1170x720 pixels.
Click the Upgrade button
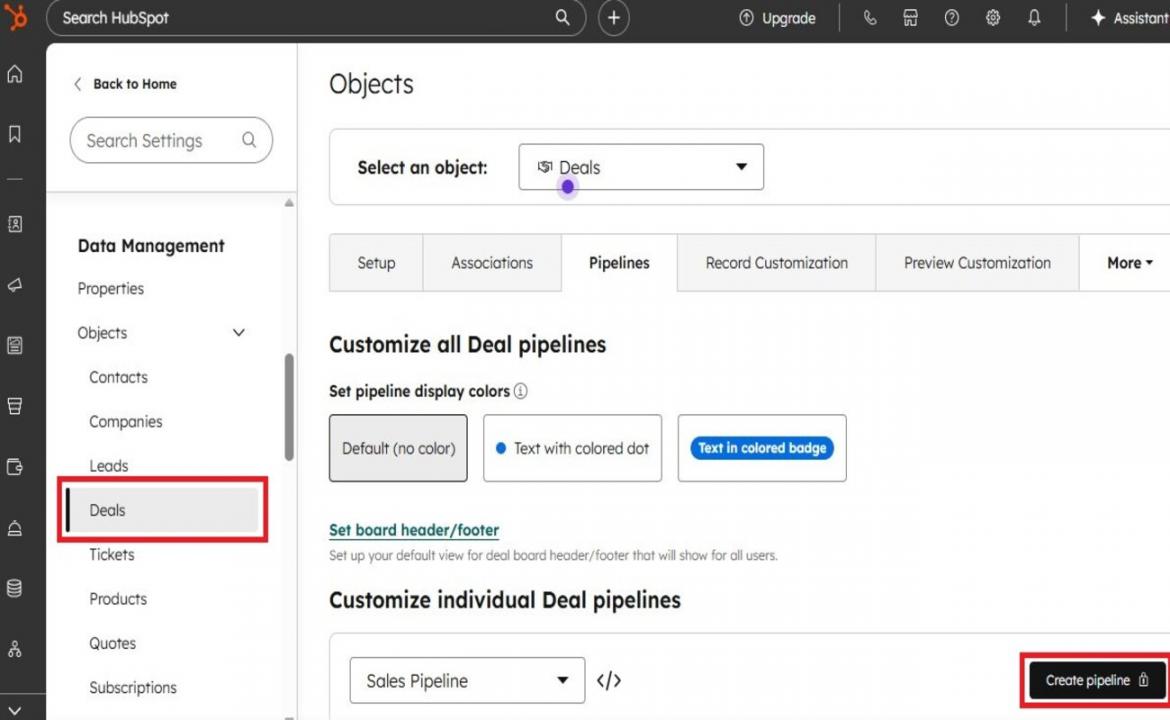click(x=778, y=18)
